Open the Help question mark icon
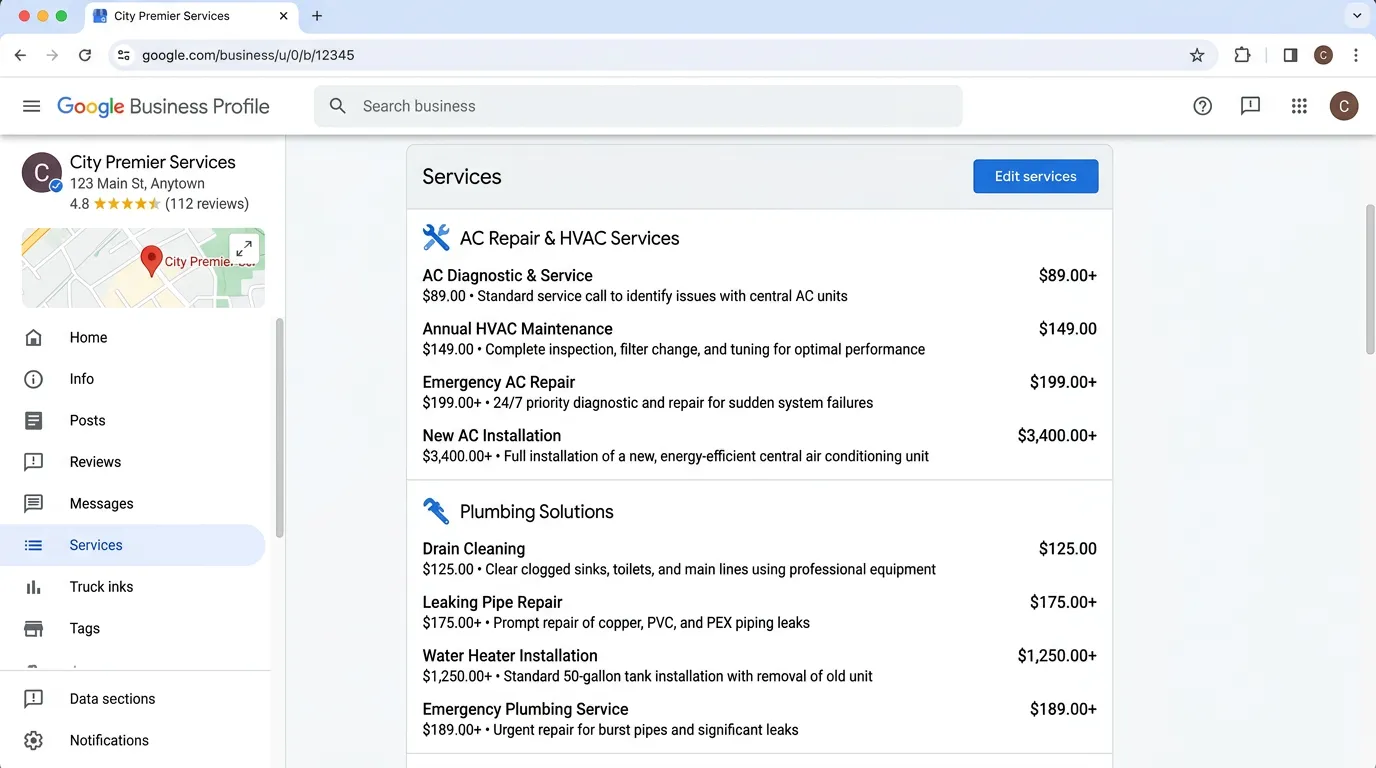Viewport: 1376px width, 768px height. click(x=1203, y=106)
